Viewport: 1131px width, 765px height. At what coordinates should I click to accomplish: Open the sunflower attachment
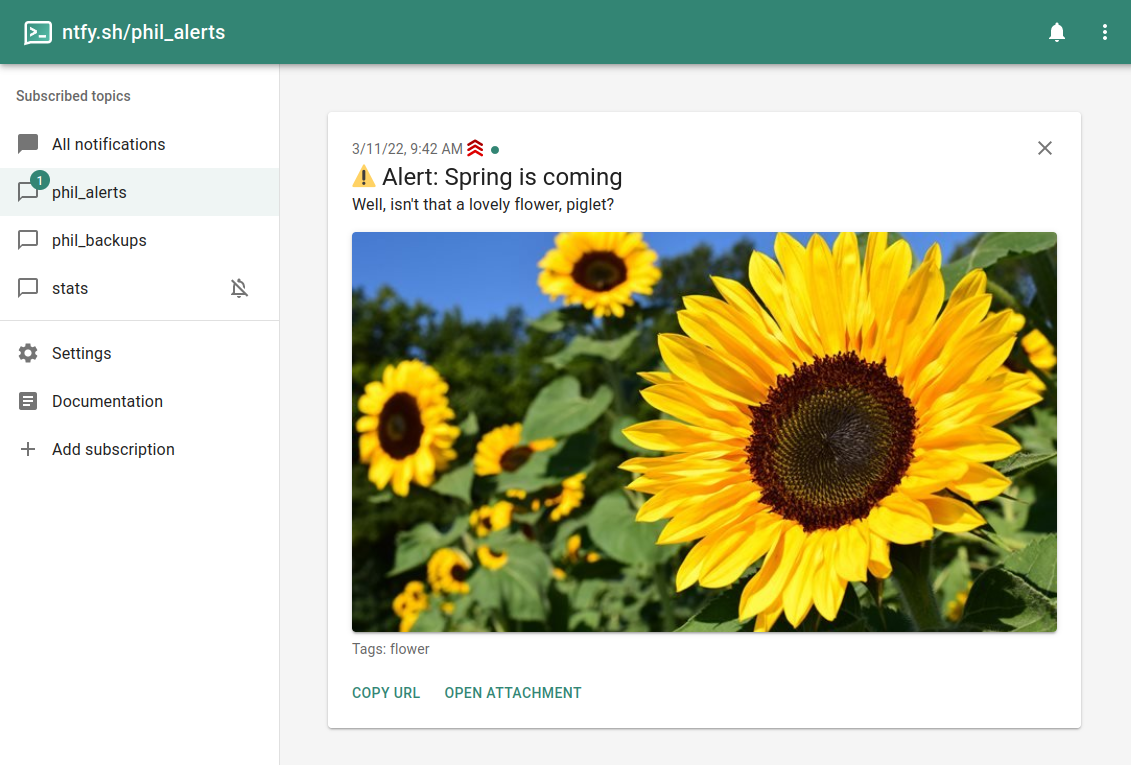tap(513, 692)
